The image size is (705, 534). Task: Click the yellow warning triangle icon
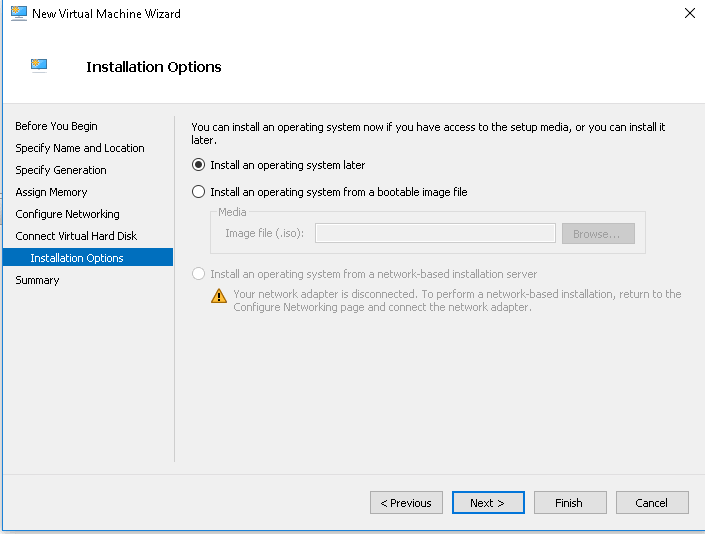(x=219, y=296)
